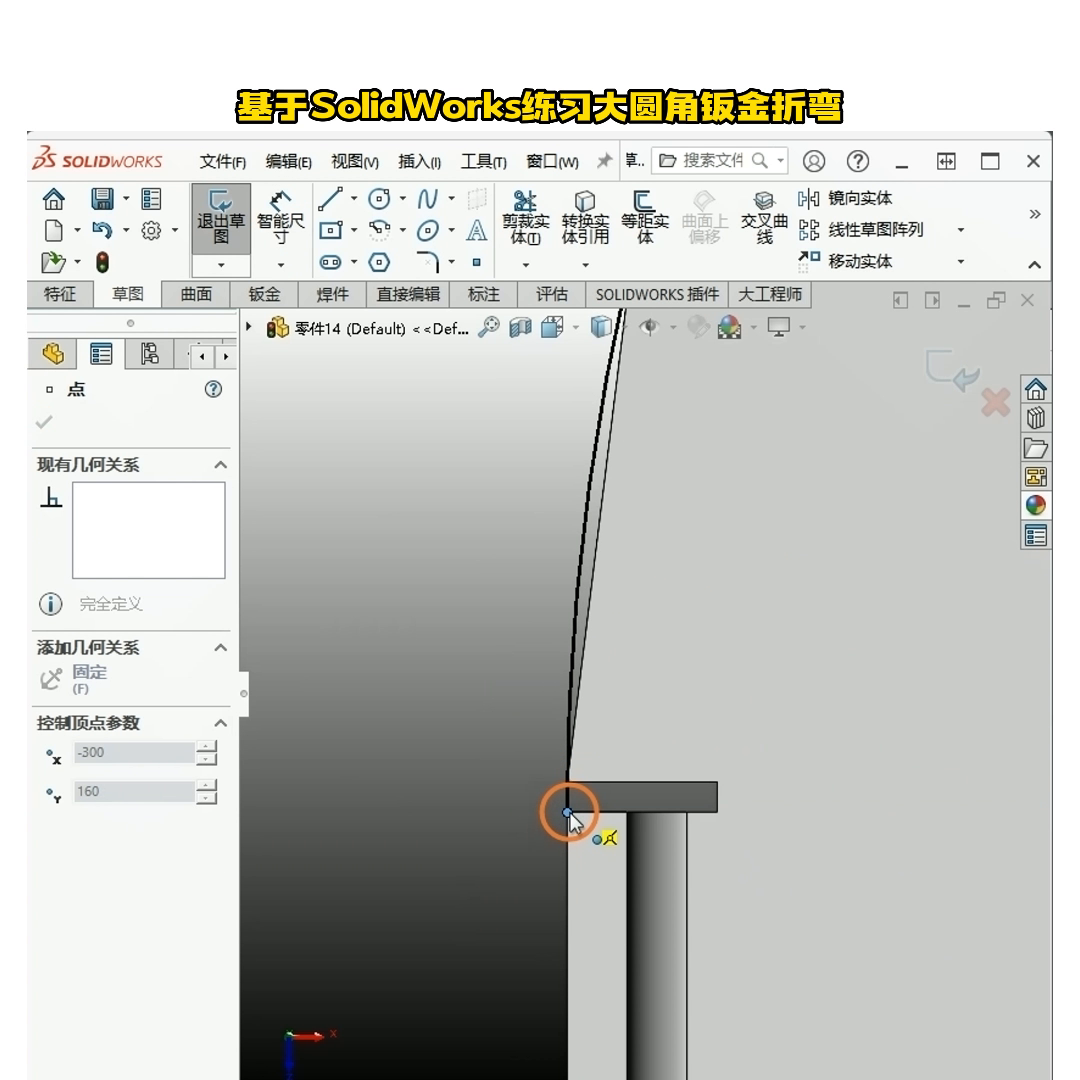1080x1080 pixels.
Task: Switch to the 曲面 tab
Action: point(196,294)
